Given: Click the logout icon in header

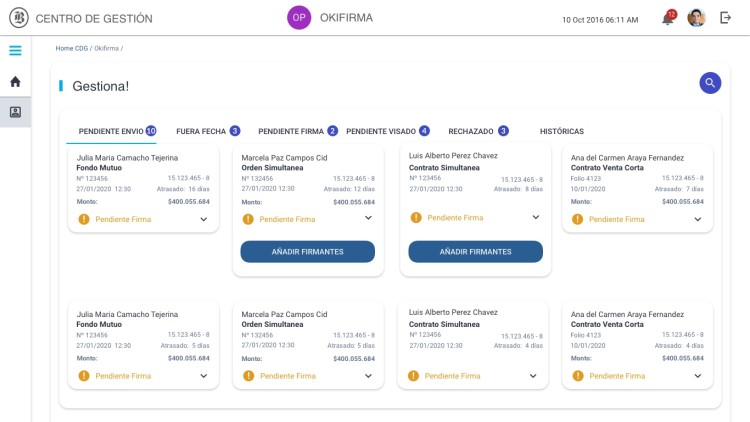Looking at the screenshot, I should point(726,18).
